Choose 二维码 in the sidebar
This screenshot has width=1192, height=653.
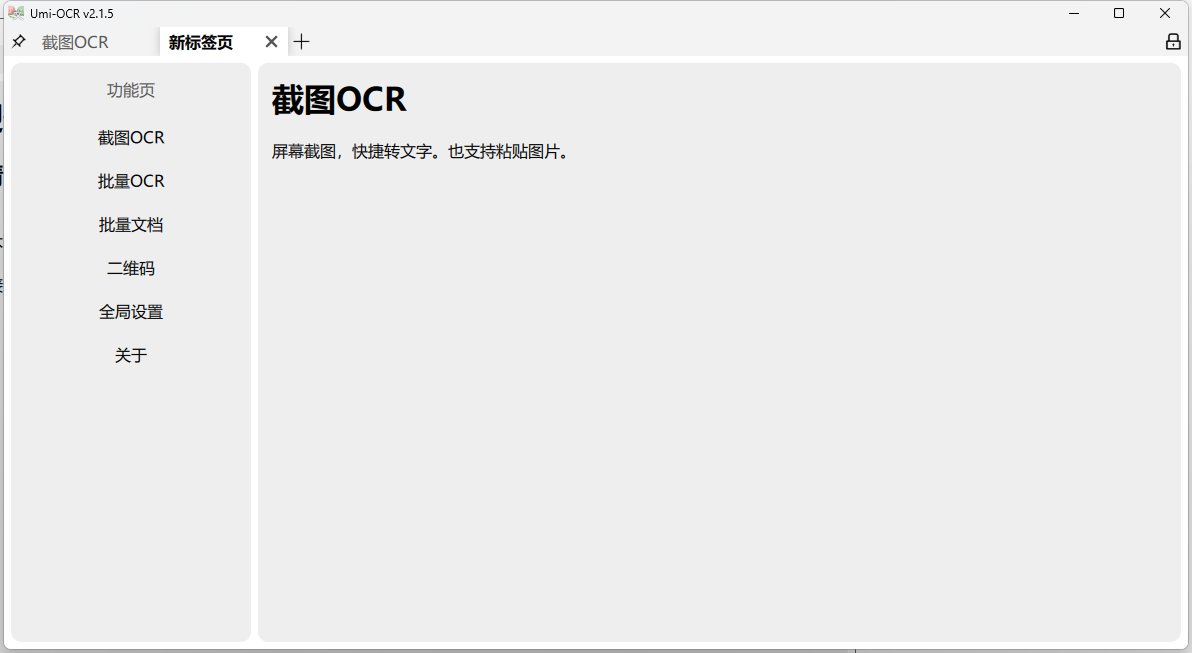tap(131, 268)
